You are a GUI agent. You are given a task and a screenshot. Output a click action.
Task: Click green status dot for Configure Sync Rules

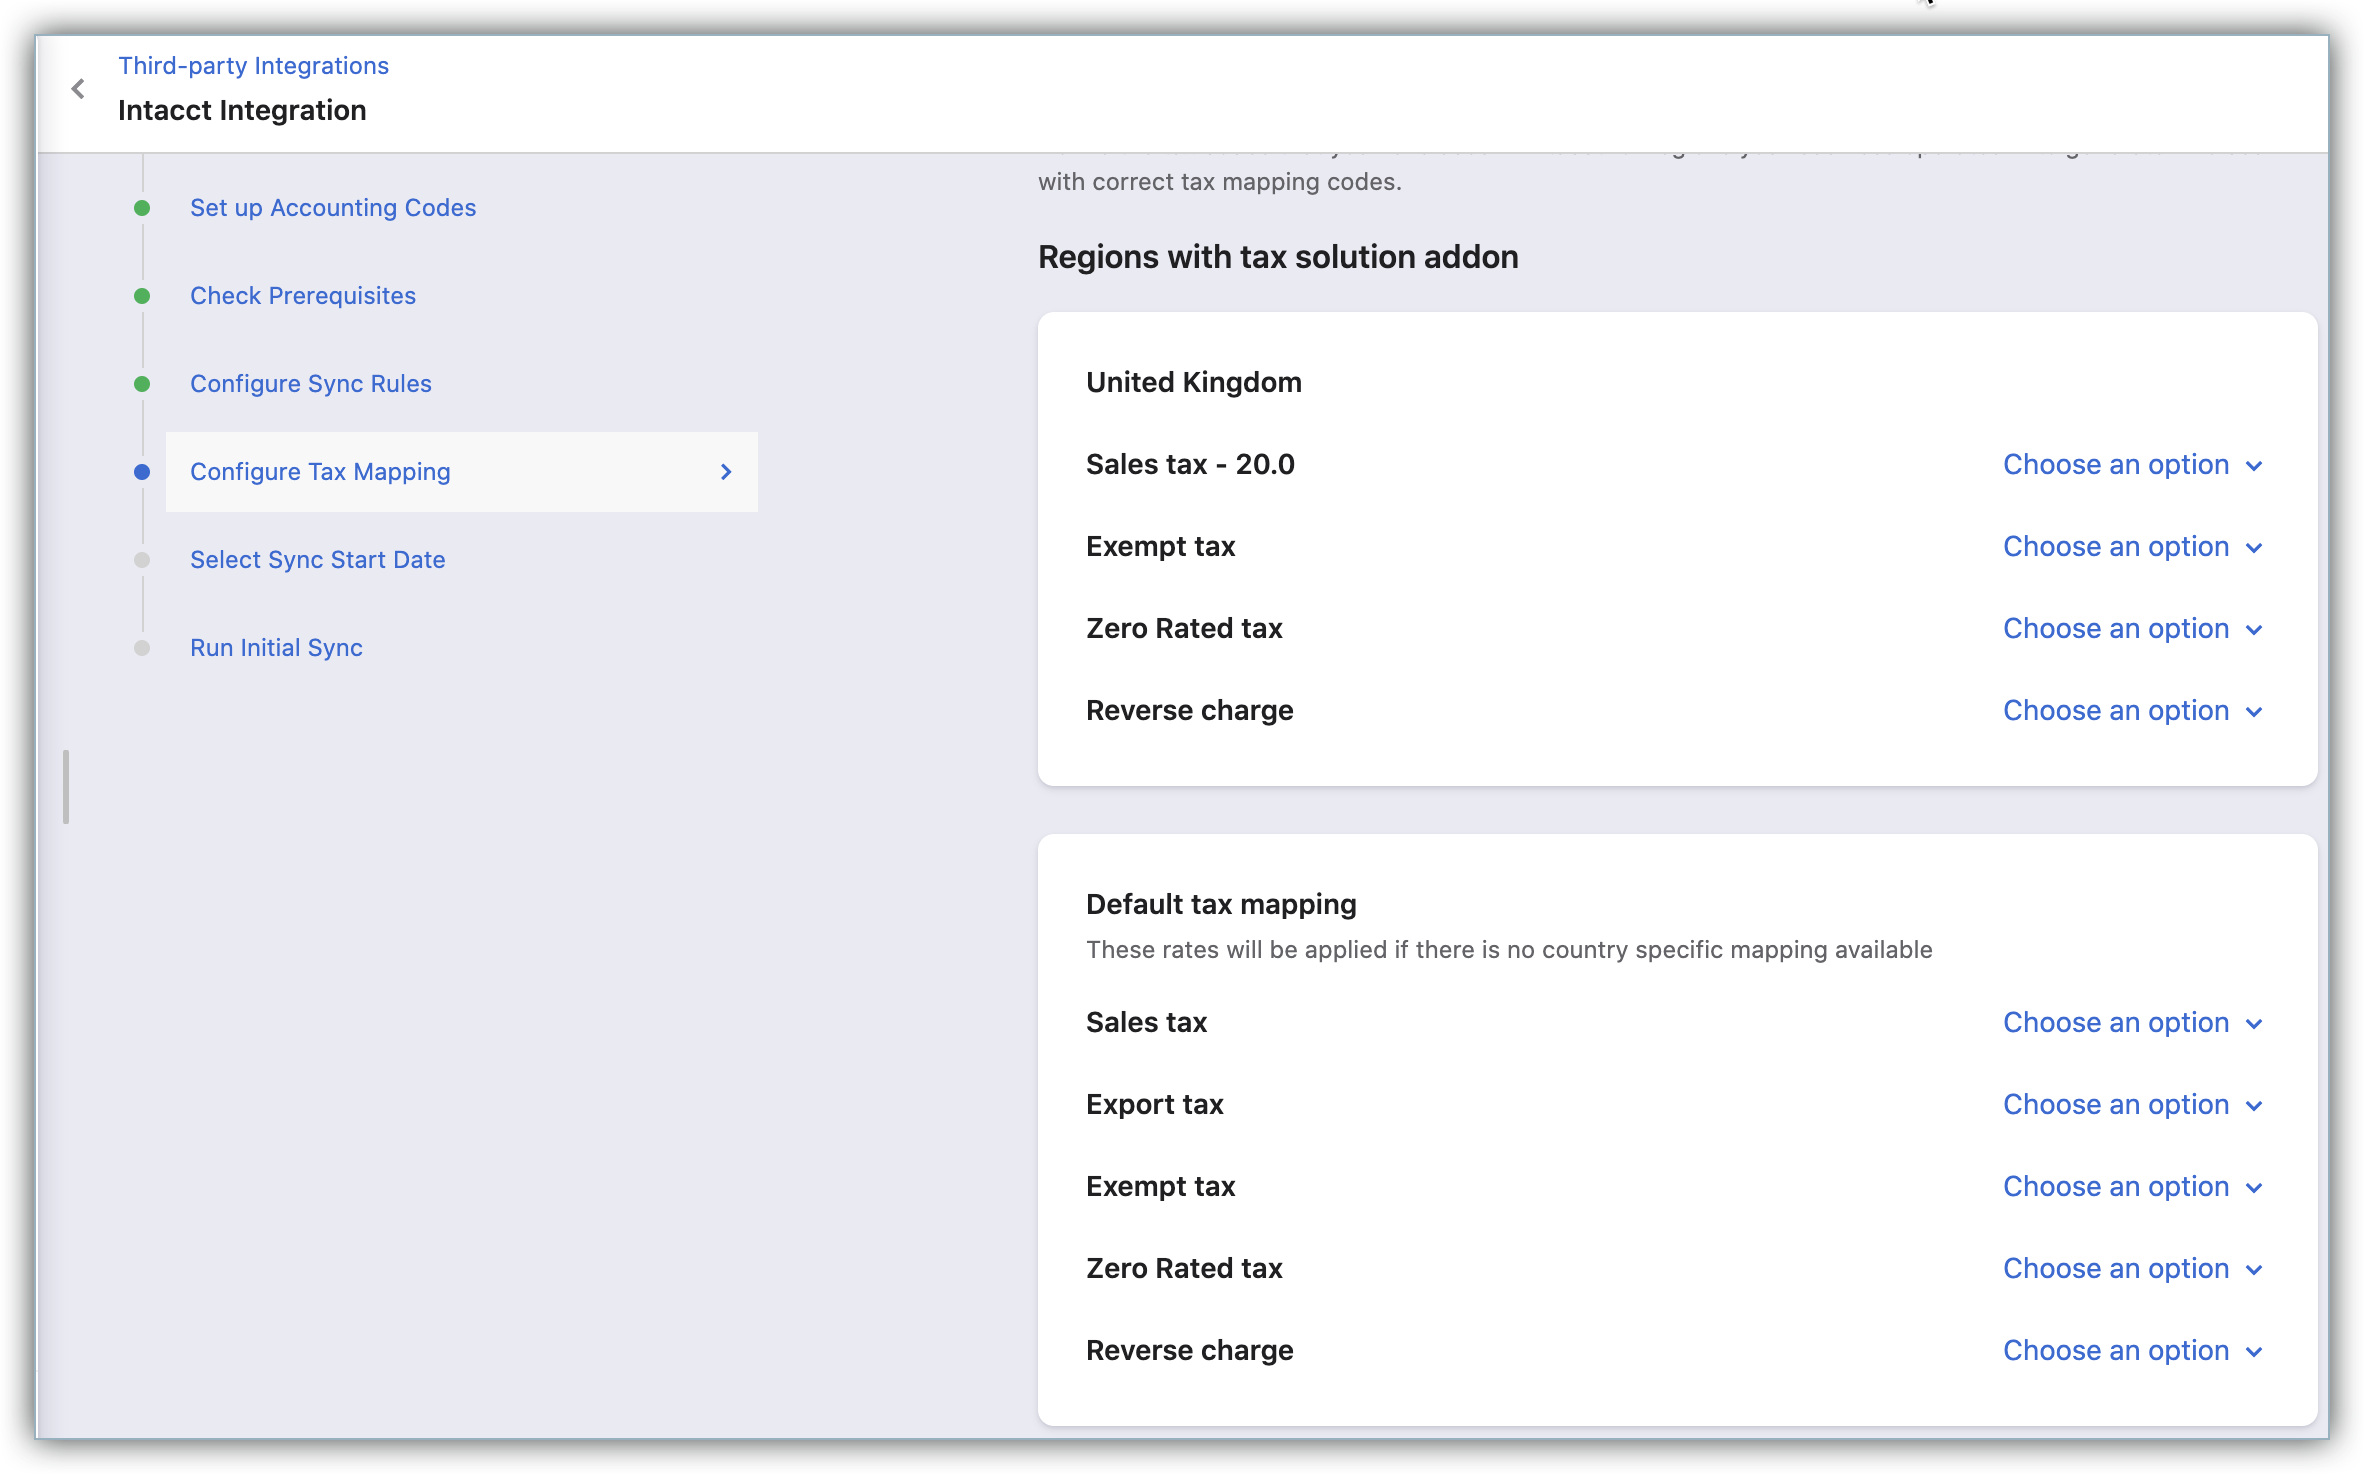pos(142,384)
